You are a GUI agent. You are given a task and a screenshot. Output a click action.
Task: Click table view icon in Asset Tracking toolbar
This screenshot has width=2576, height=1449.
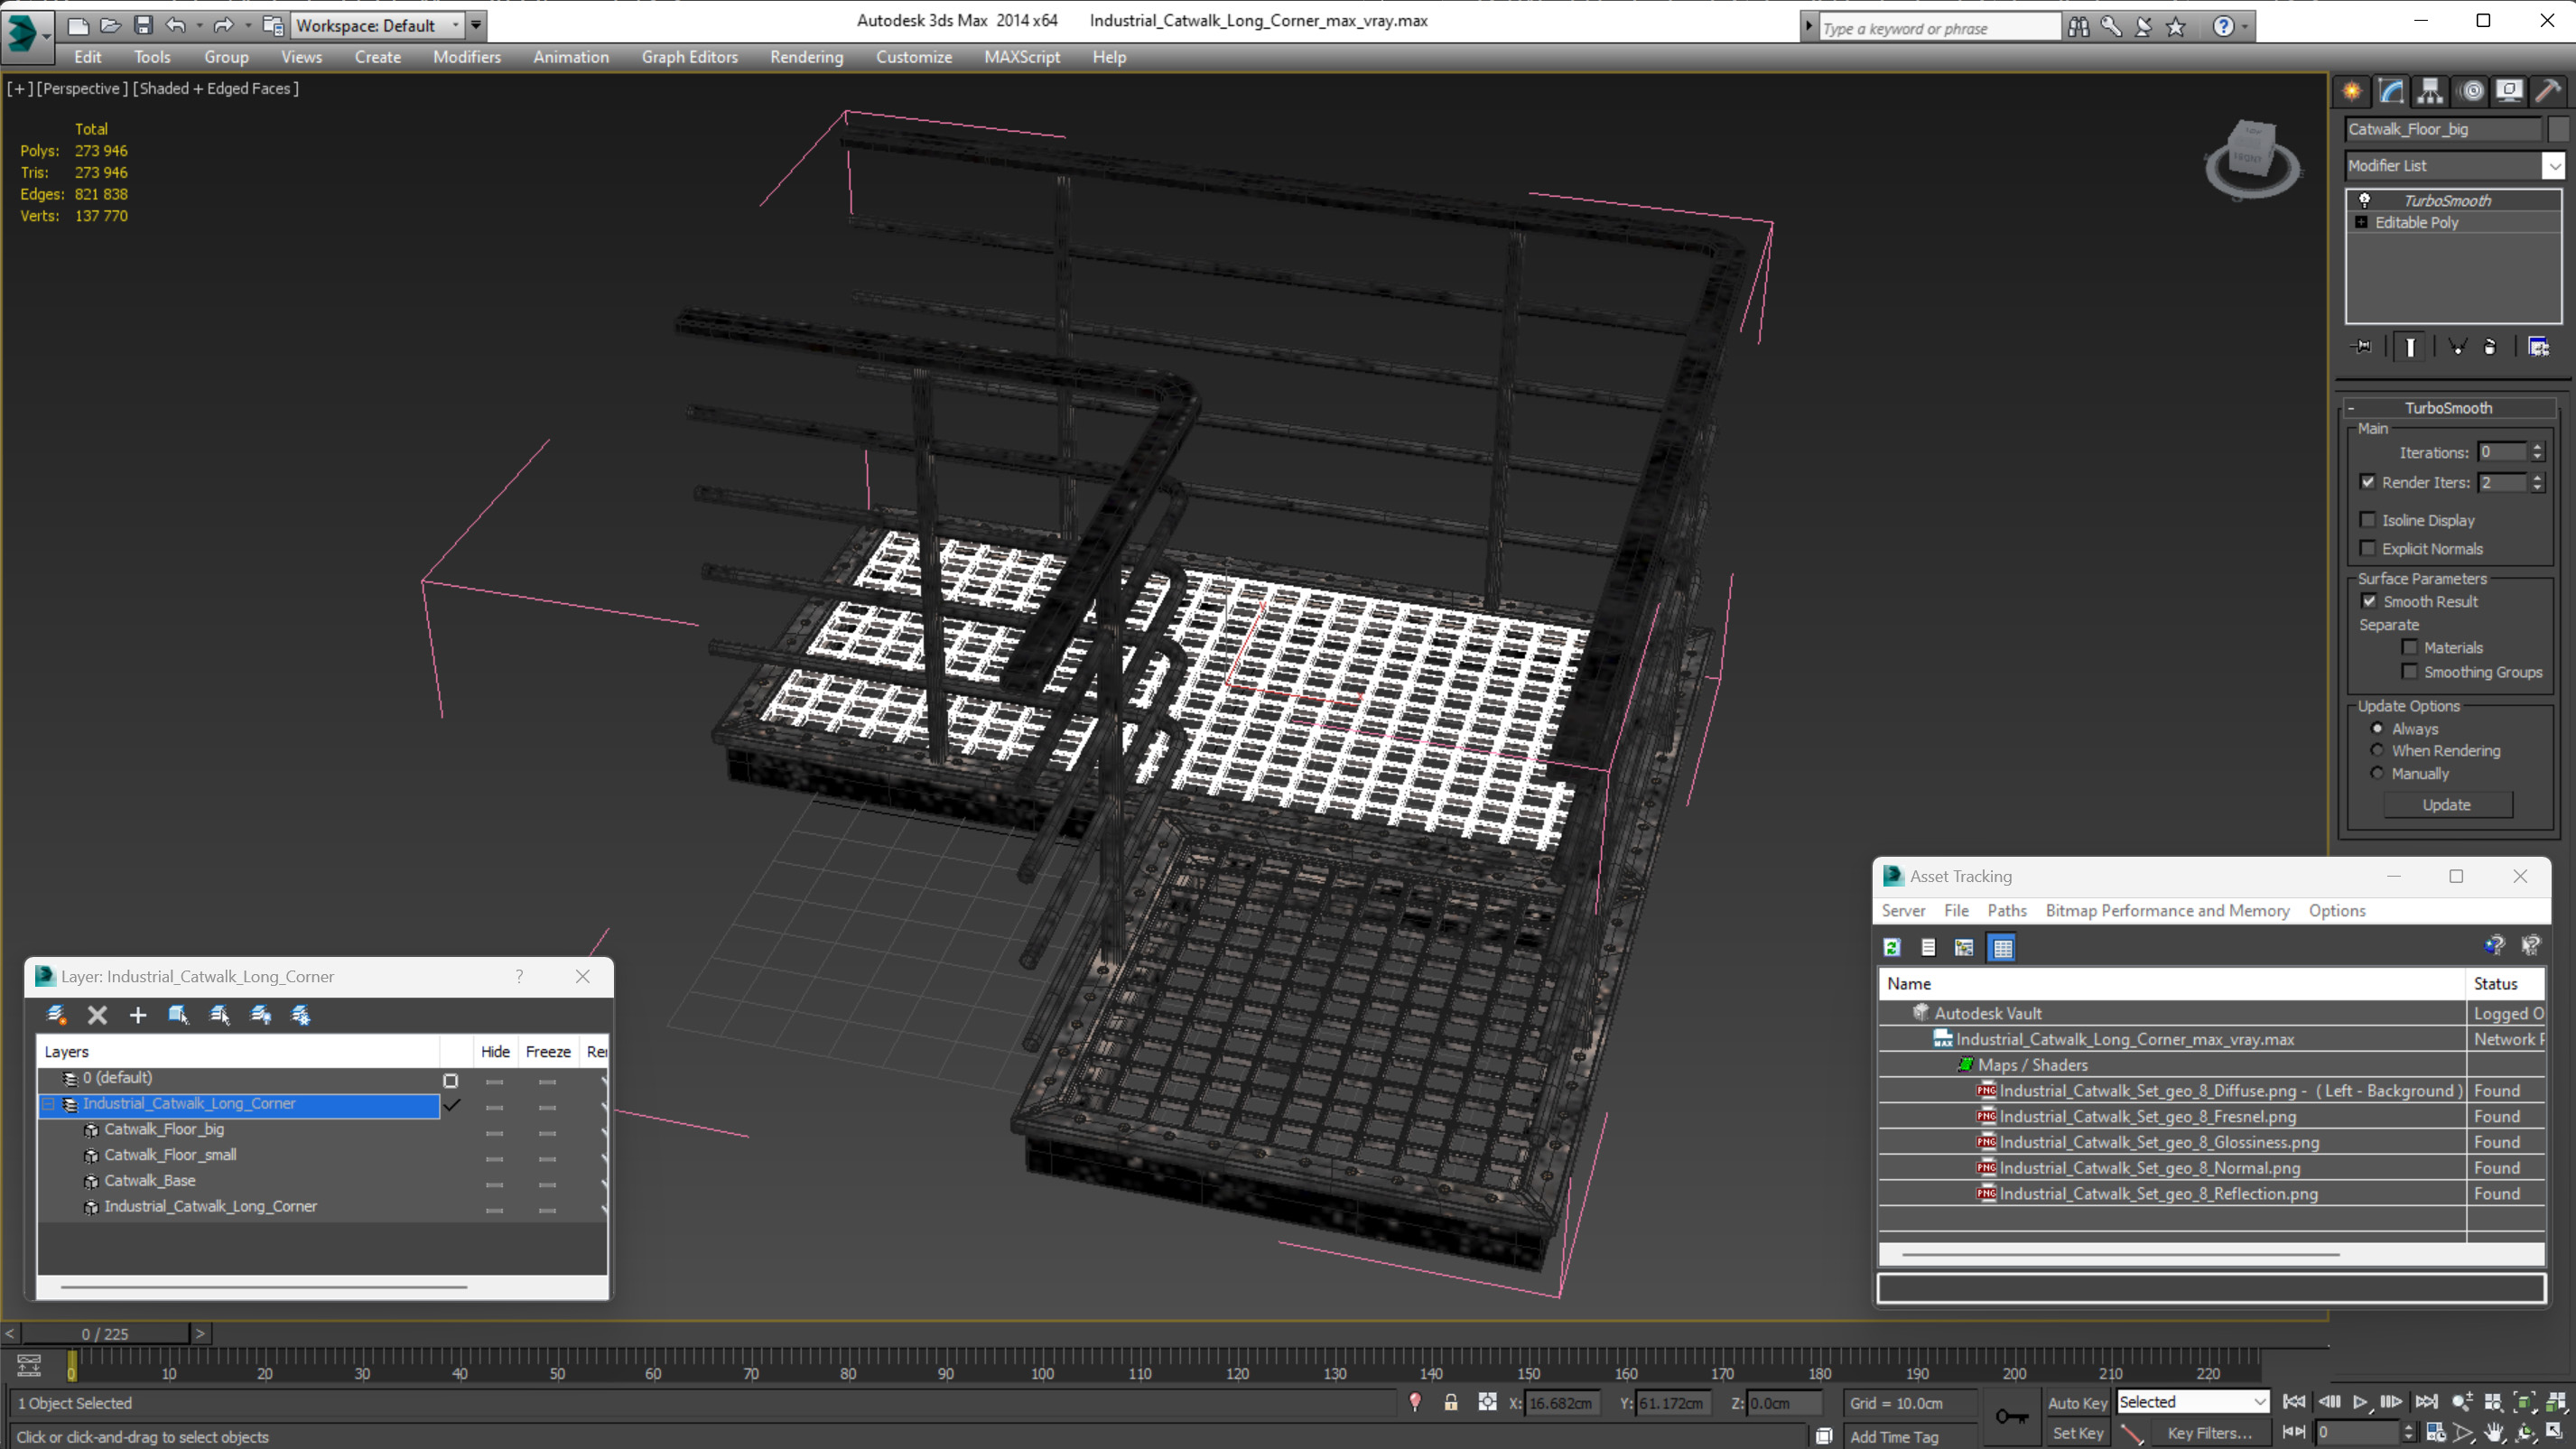tap(2002, 947)
